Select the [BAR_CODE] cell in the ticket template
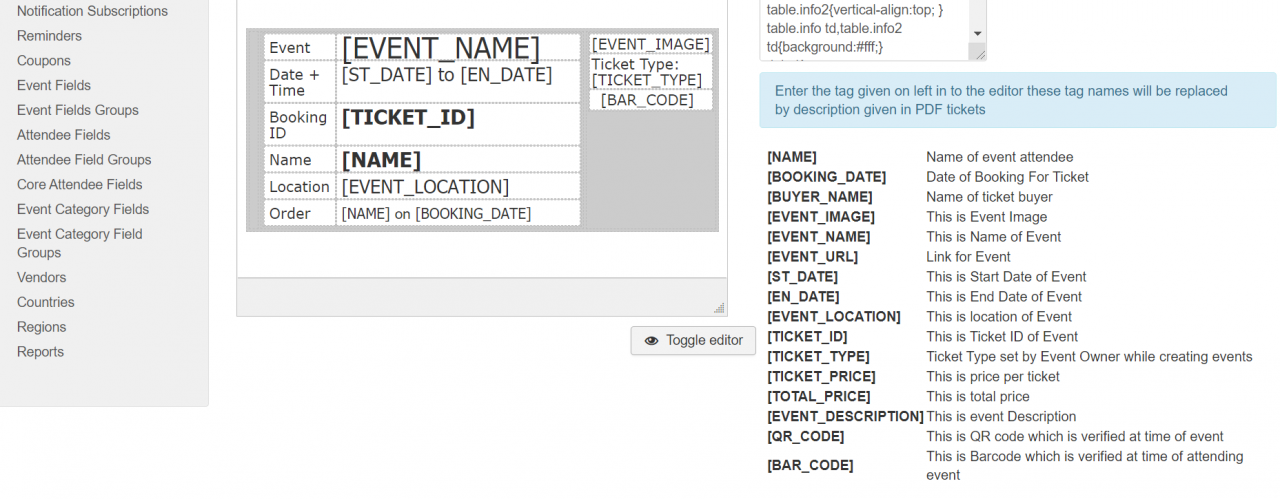 coord(647,100)
